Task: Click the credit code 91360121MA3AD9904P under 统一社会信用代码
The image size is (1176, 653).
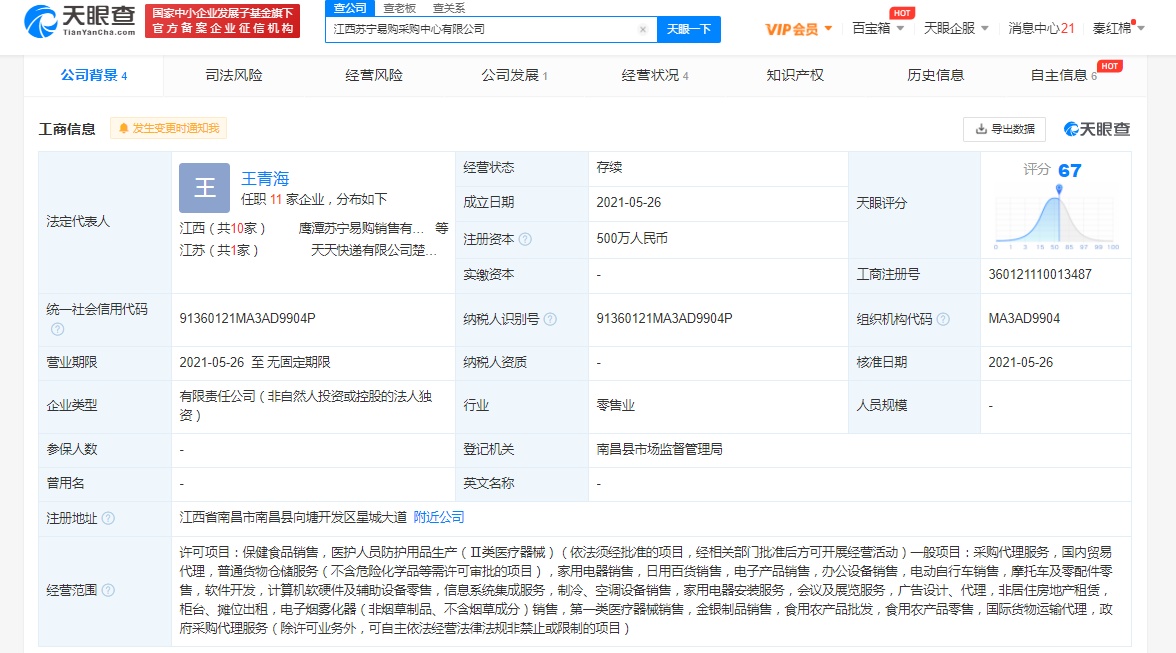Action: coord(248,319)
